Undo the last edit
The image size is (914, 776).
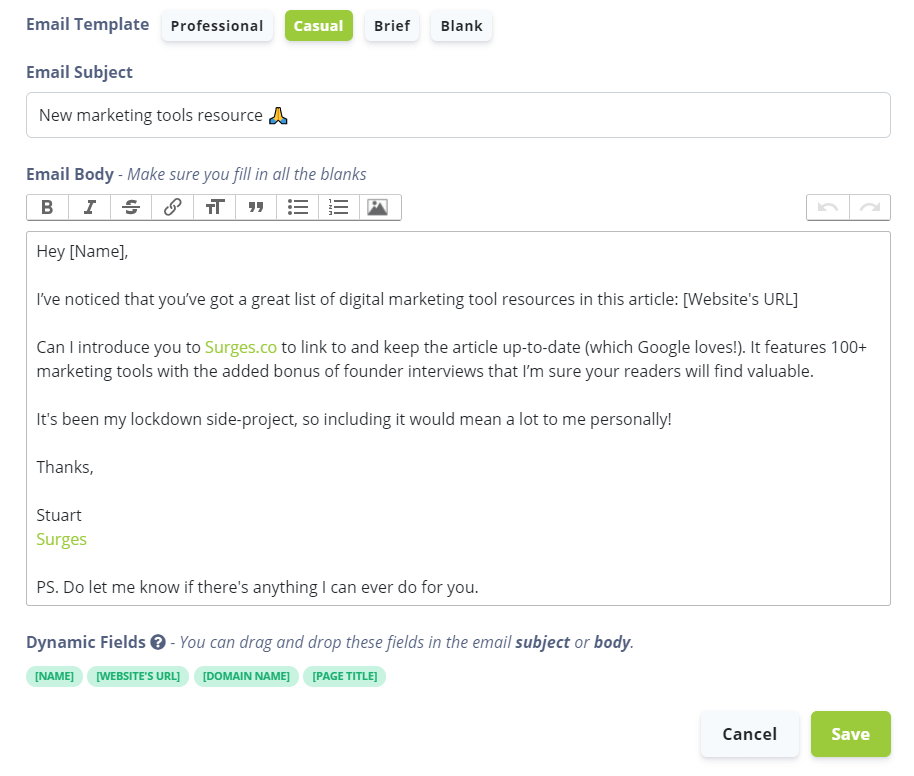click(826, 207)
